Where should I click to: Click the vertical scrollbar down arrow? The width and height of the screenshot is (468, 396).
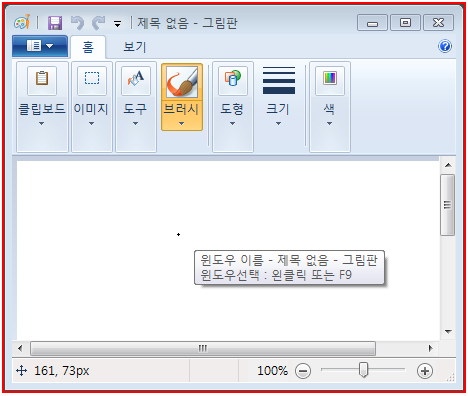(448, 332)
